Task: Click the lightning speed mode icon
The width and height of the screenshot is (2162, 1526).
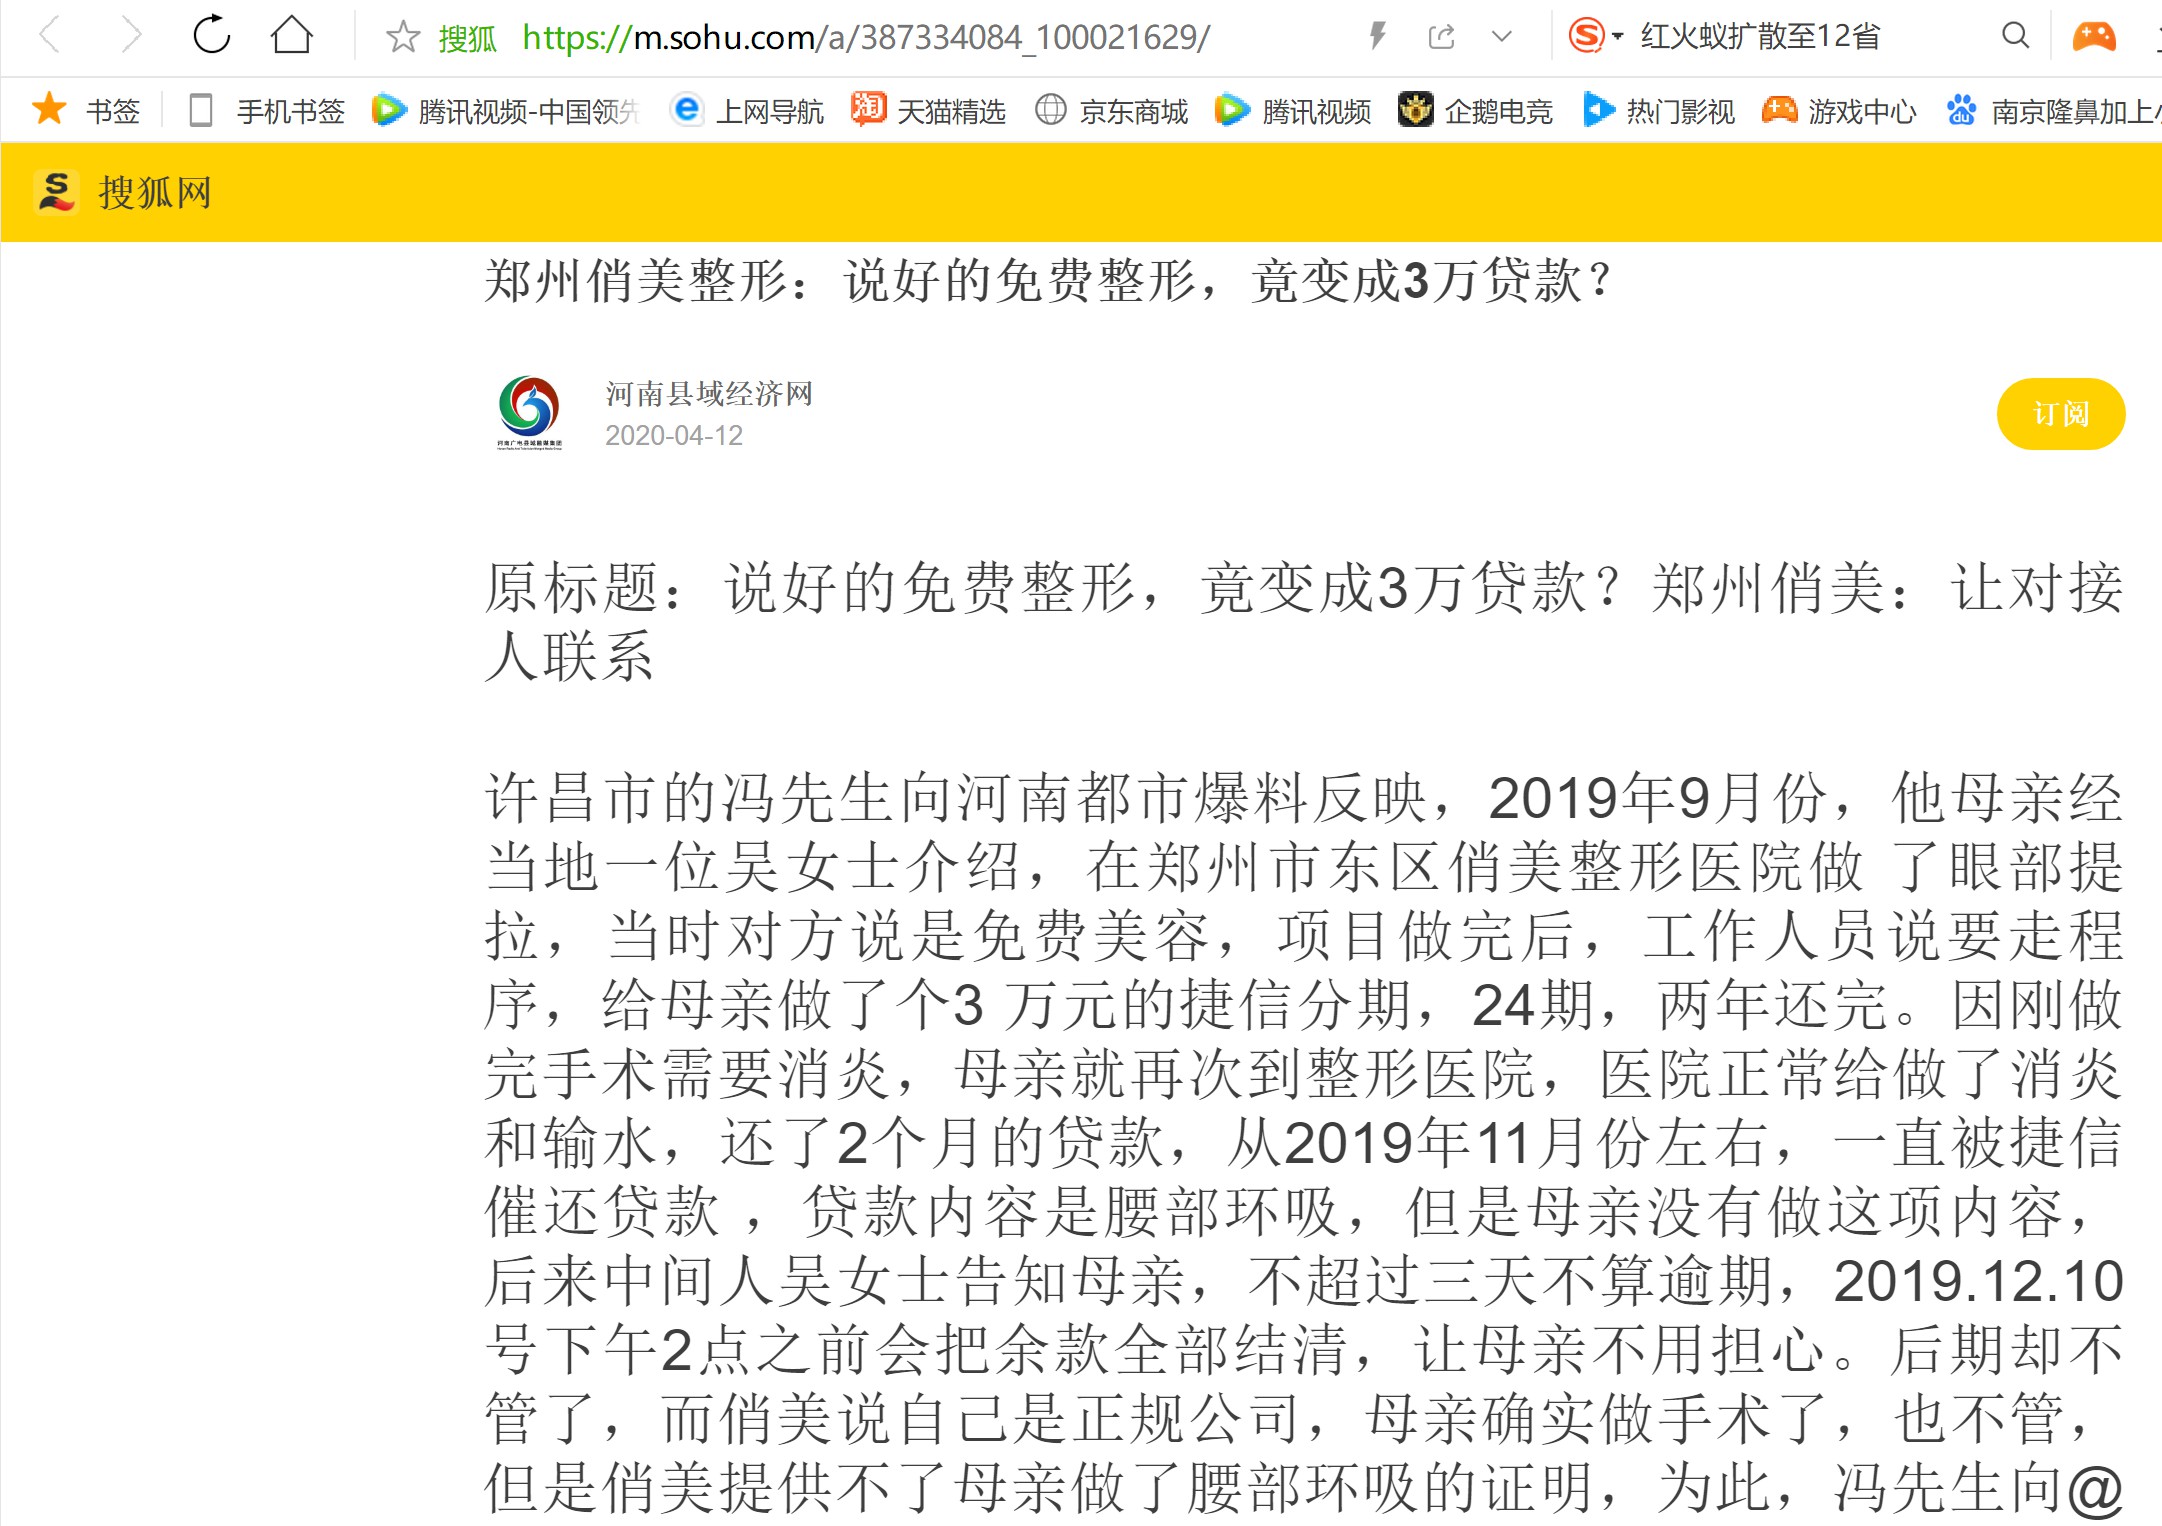Action: (x=1378, y=37)
